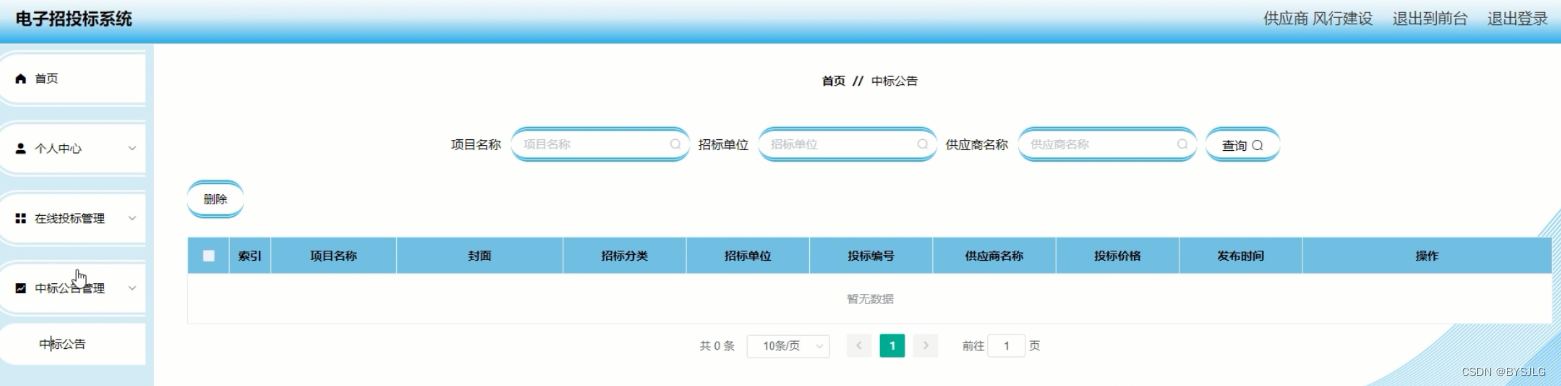Focus the 招标单位 input field
This screenshot has height=386, width=1561.
[x=847, y=144]
